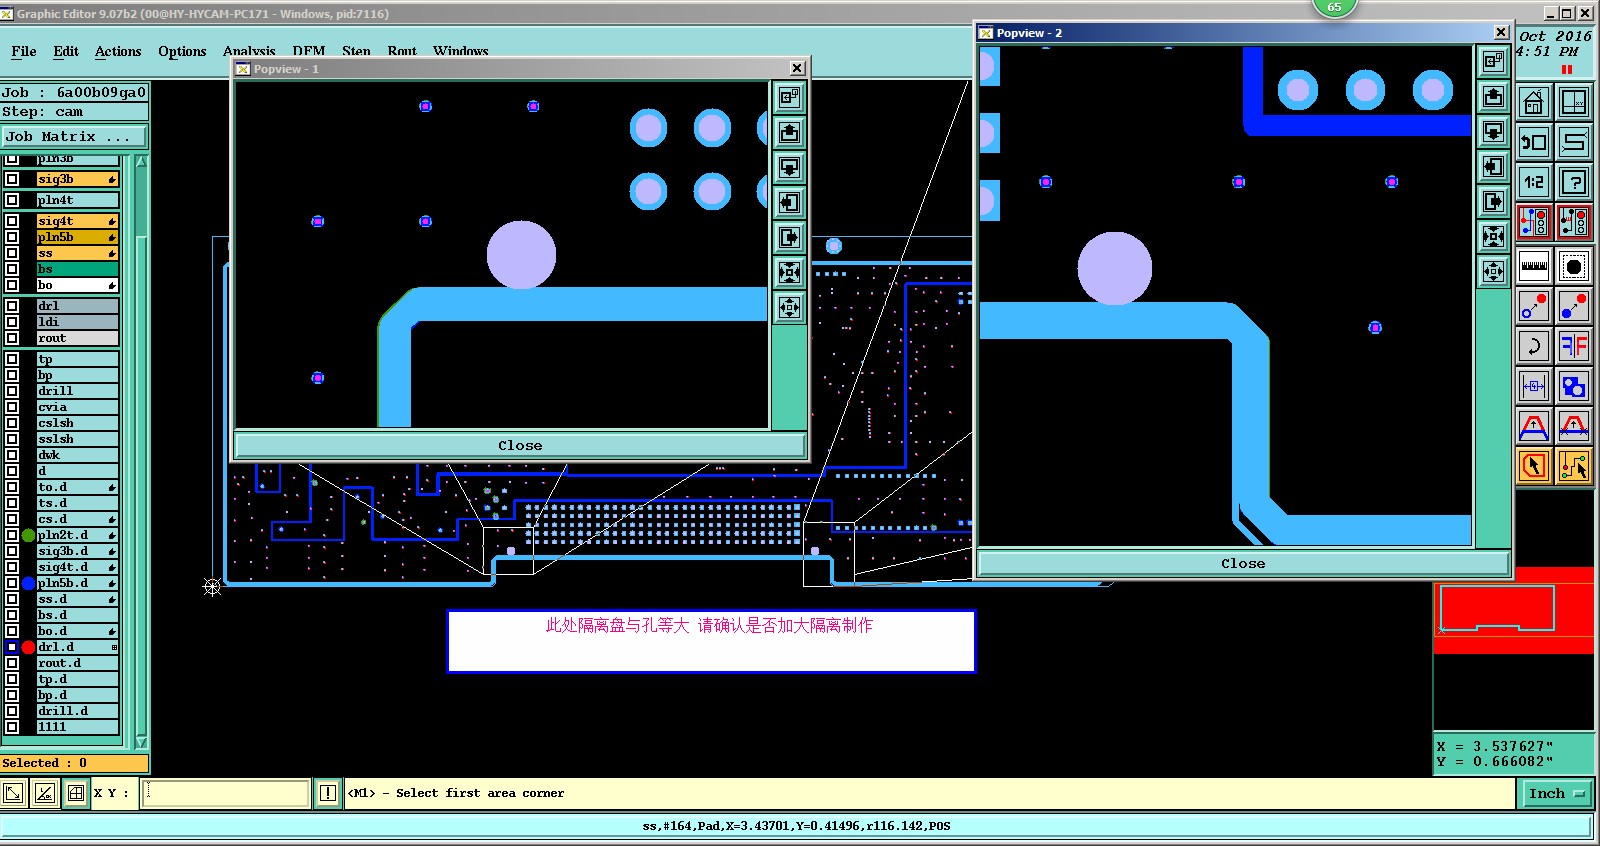Click the blue color dot of pln5b.d

tap(28, 583)
